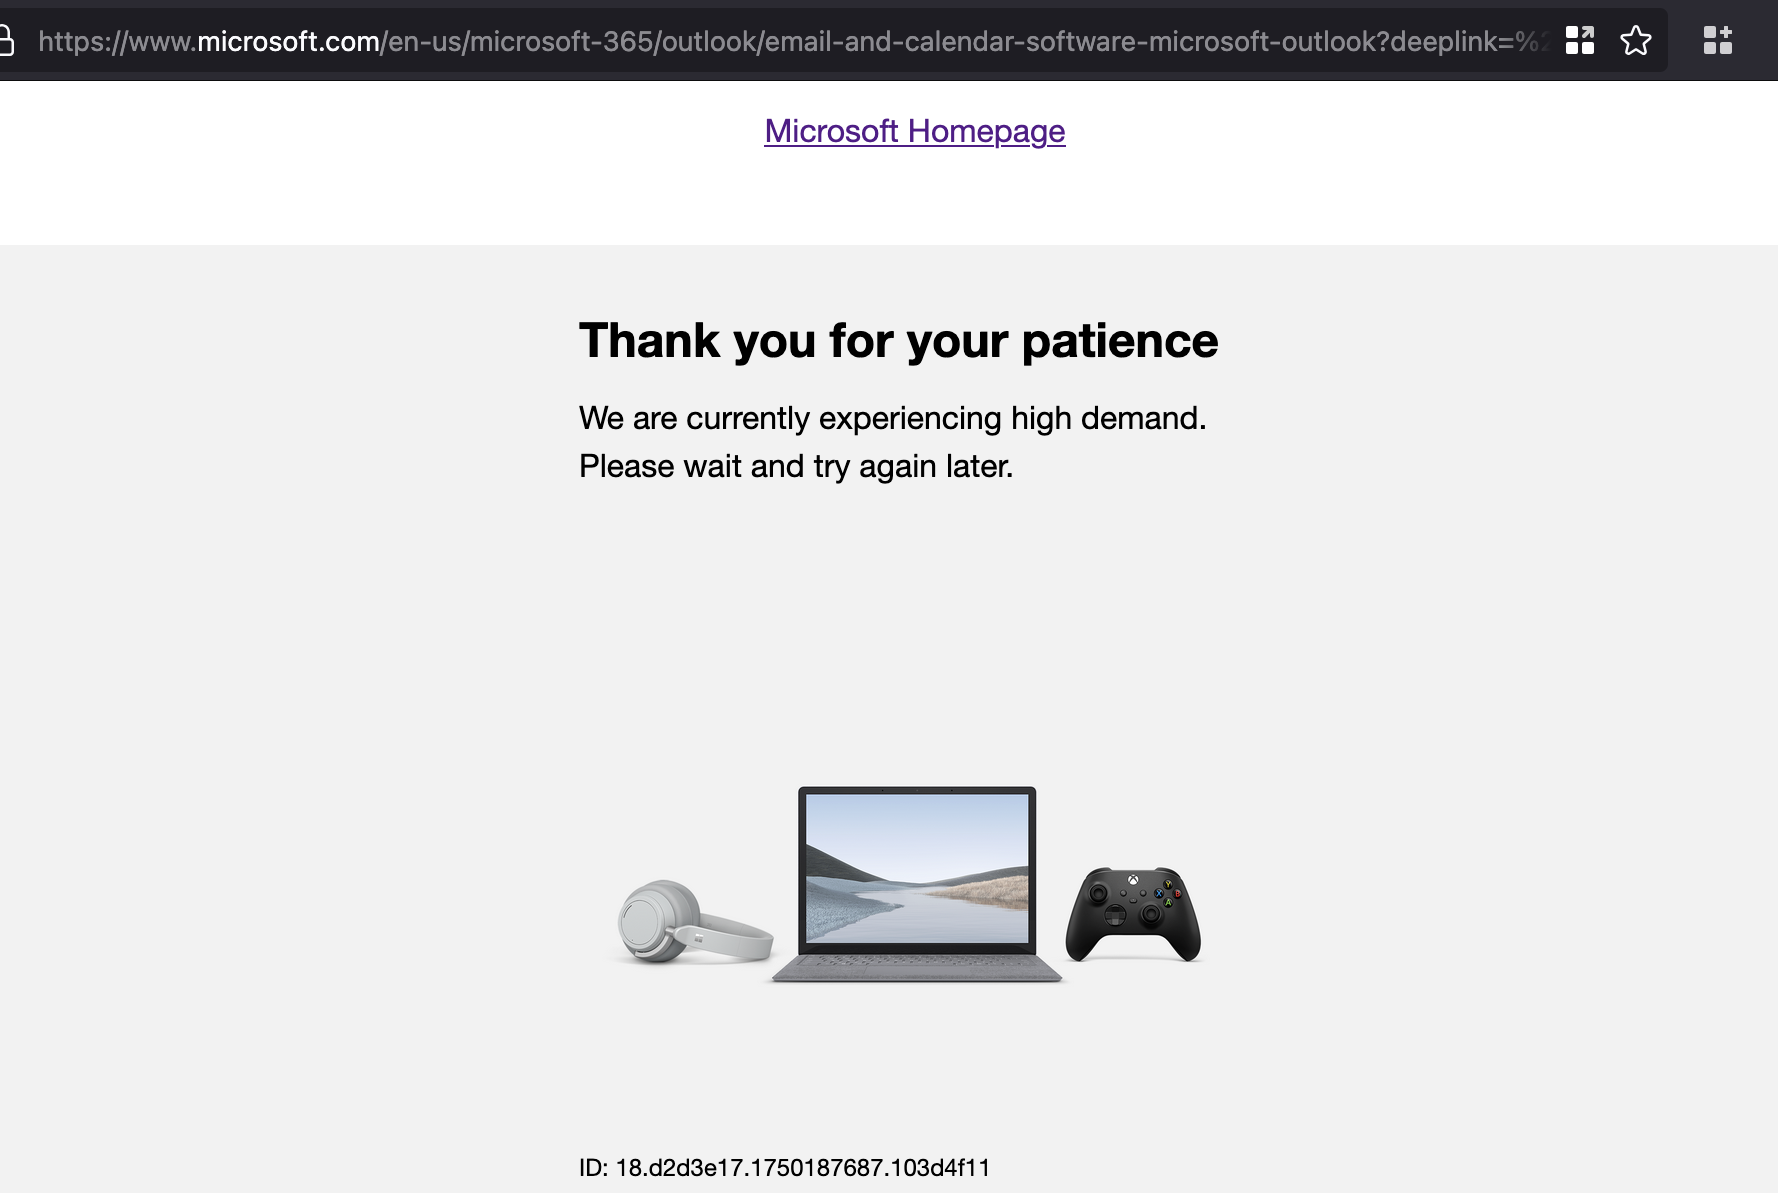Click the bookmark star icon in address bar

point(1636,41)
